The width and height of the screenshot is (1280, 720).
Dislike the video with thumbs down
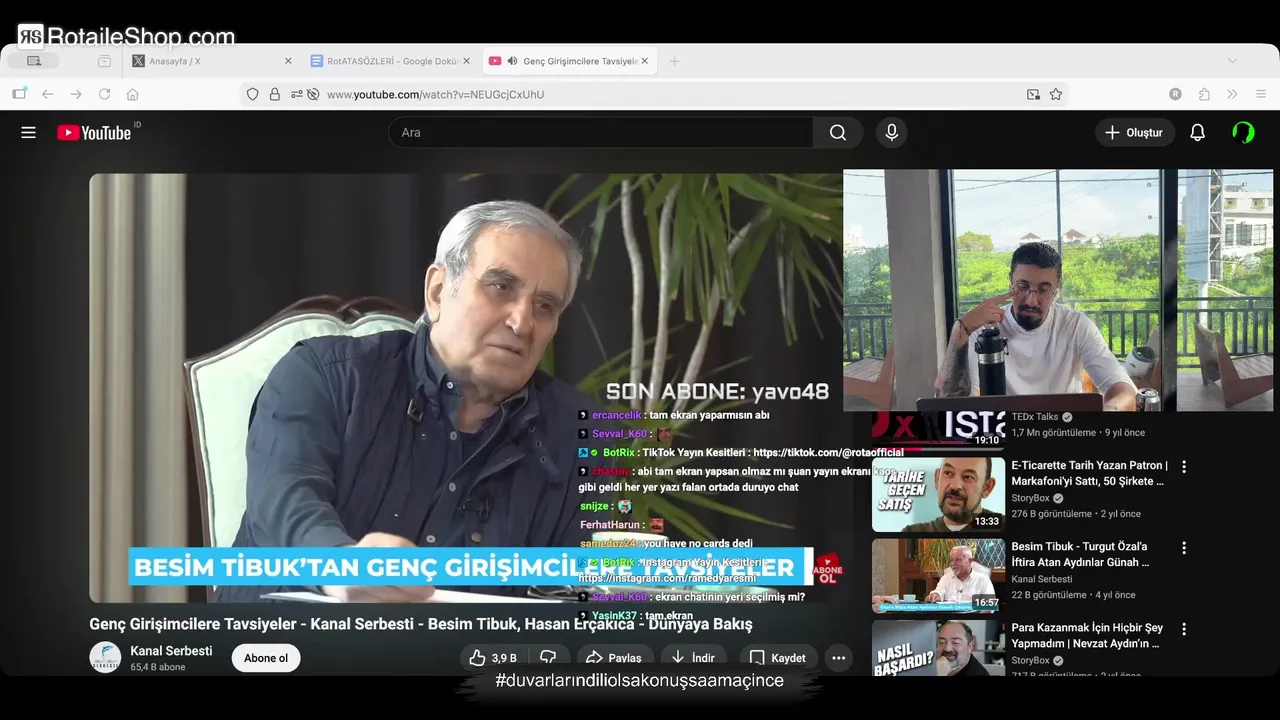click(x=548, y=658)
